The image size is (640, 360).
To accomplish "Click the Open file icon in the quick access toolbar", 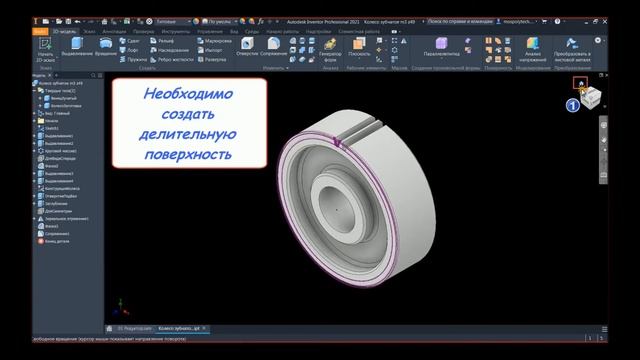I will tap(59, 21).
